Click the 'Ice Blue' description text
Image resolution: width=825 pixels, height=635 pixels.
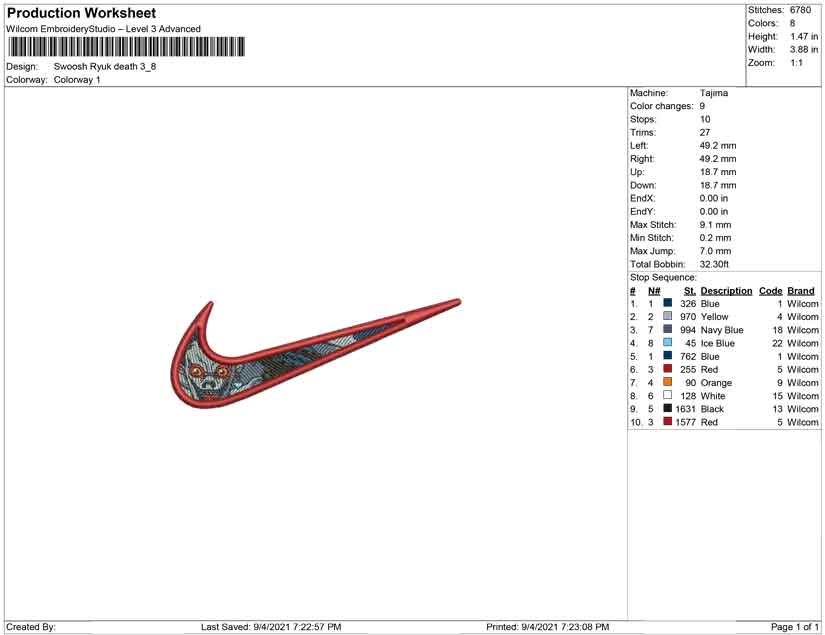click(718, 343)
